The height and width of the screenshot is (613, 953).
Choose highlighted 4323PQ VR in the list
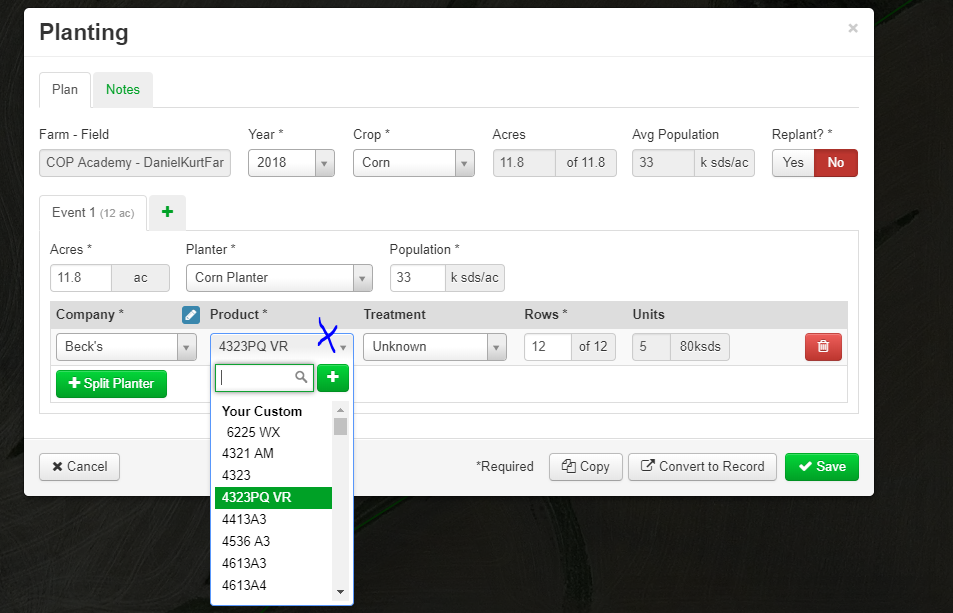coord(274,498)
